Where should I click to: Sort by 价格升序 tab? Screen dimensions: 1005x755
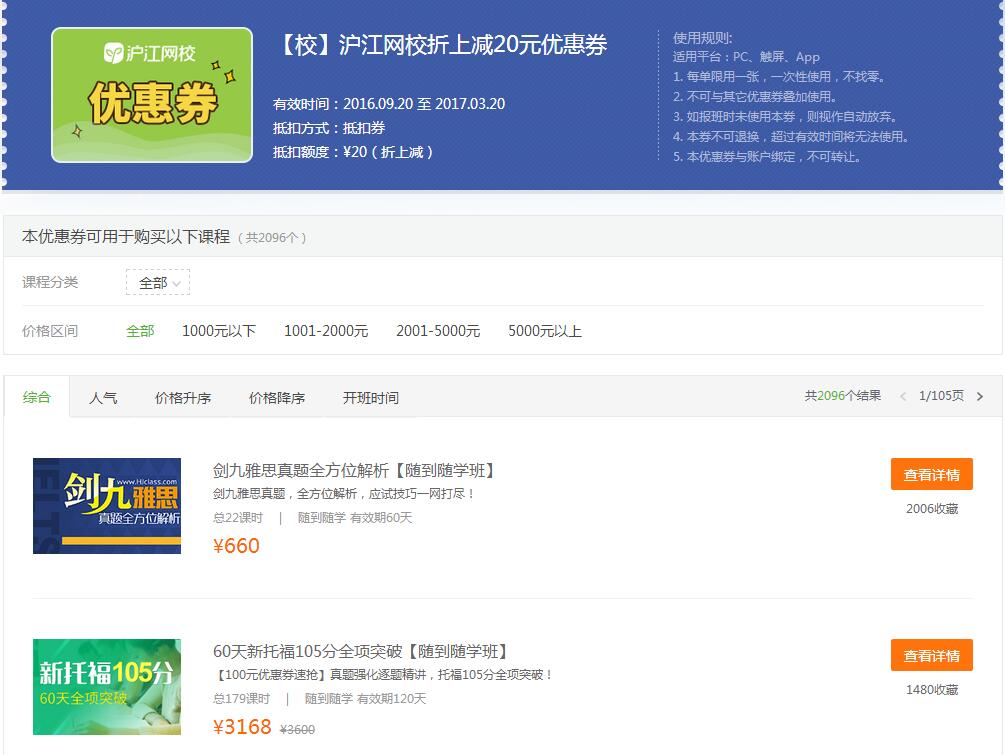(x=183, y=398)
